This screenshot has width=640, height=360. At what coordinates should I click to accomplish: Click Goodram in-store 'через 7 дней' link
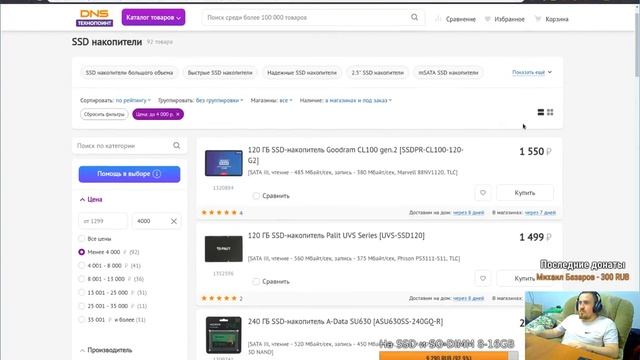click(540, 213)
